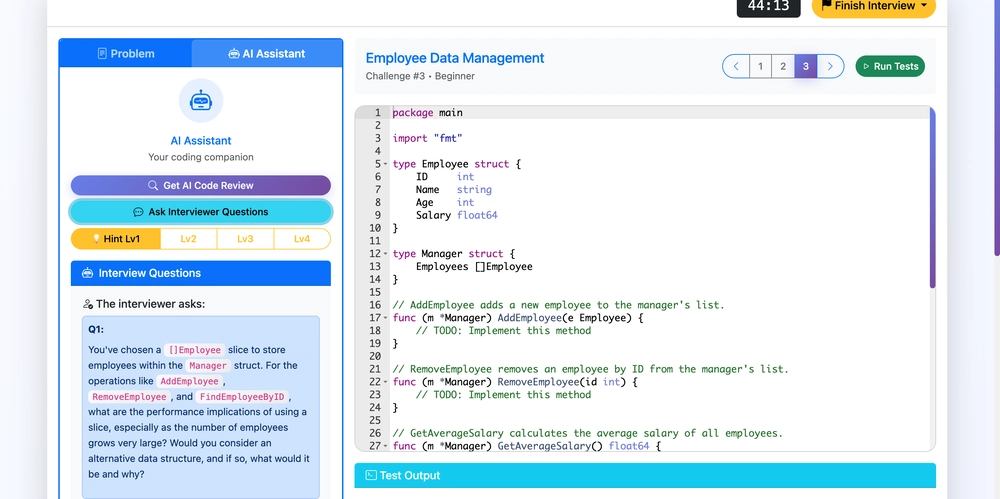
Task: Fold the RemoveEmployee function at line 22
Action: (386, 382)
